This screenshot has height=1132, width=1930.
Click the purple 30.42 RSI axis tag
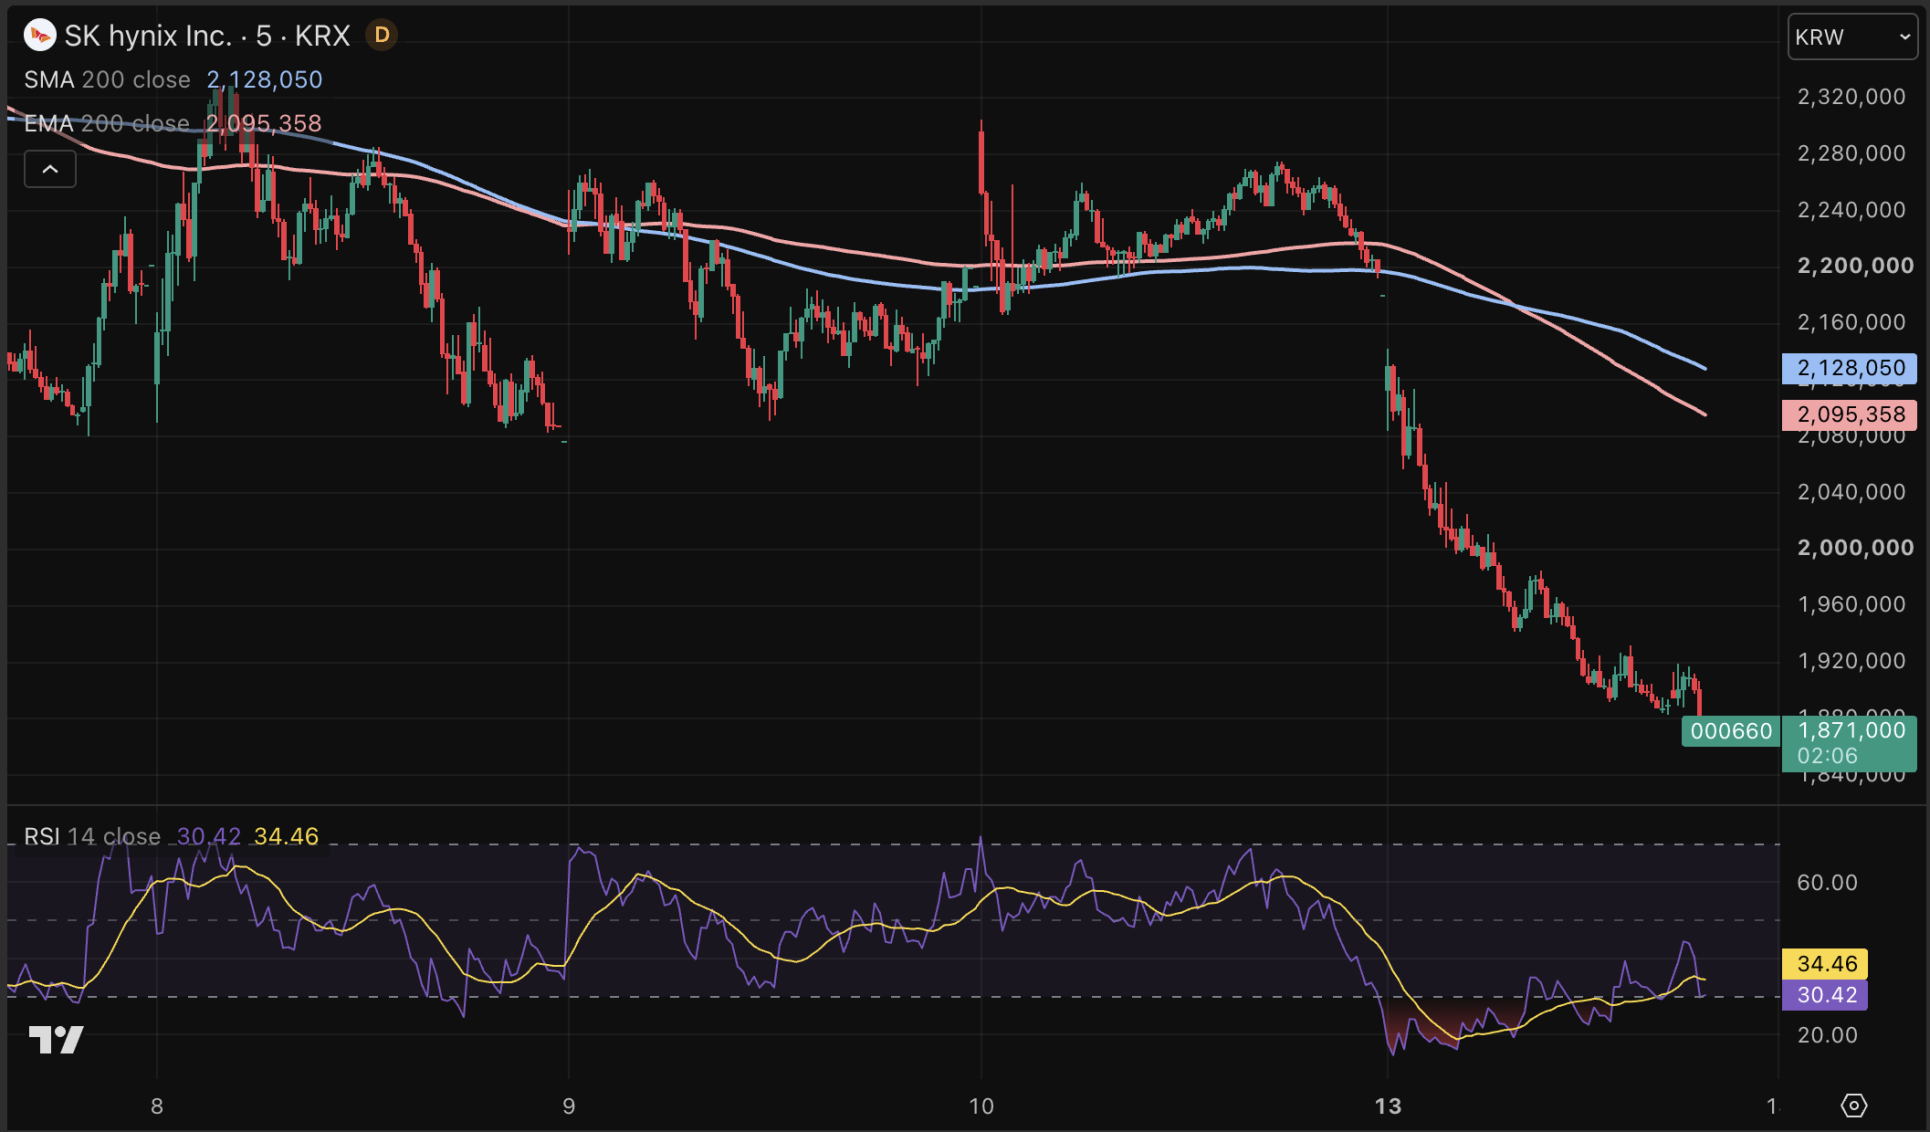point(1826,995)
